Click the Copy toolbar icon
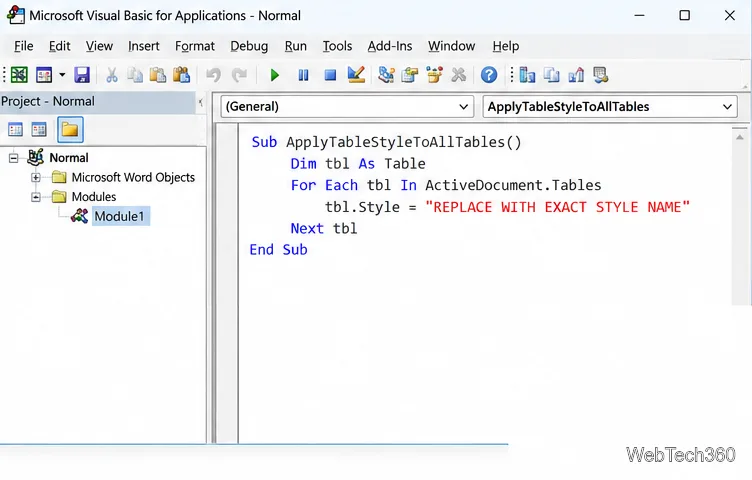Screen dimensions: 752x480 (x=135, y=75)
